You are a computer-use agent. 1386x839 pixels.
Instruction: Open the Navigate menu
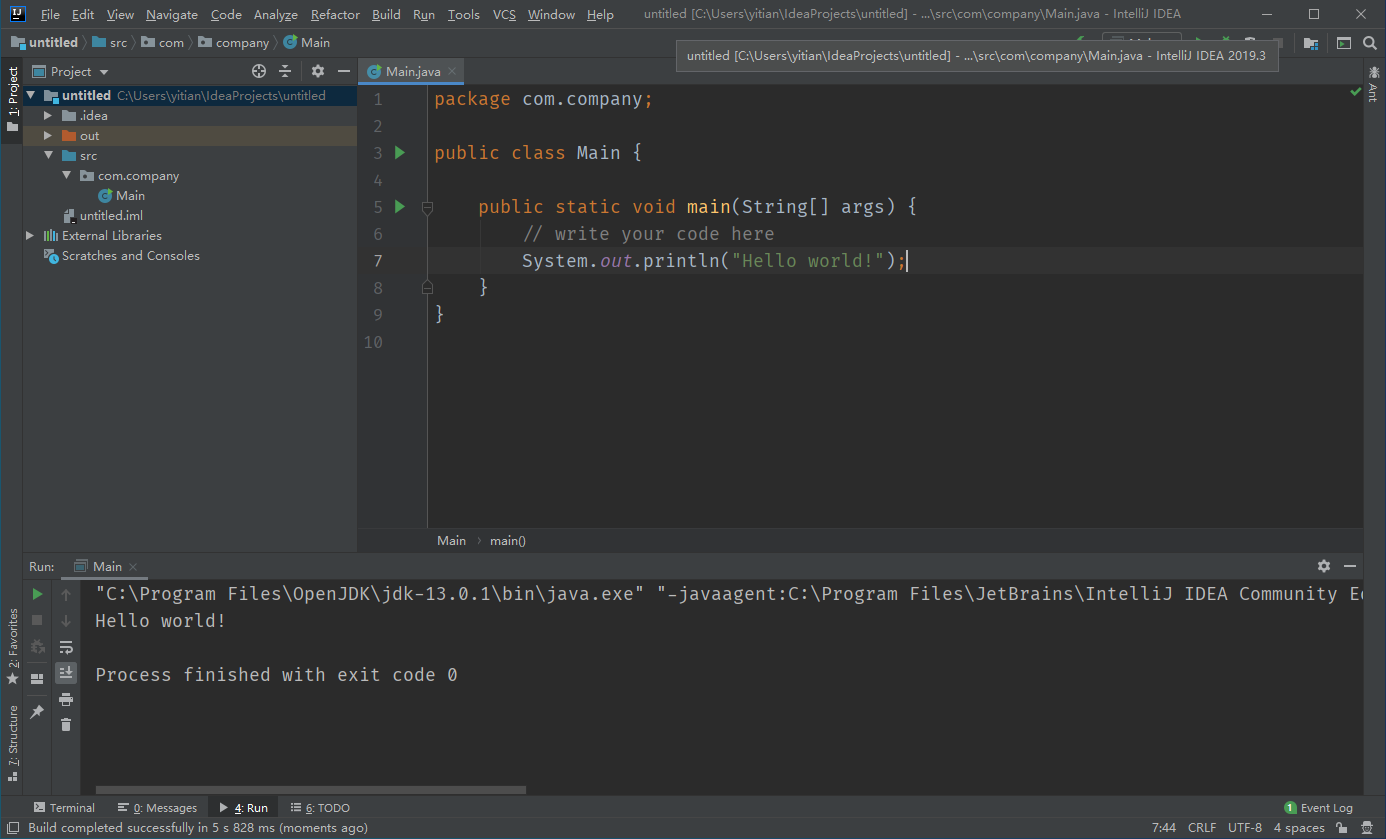(x=172, y=15)
